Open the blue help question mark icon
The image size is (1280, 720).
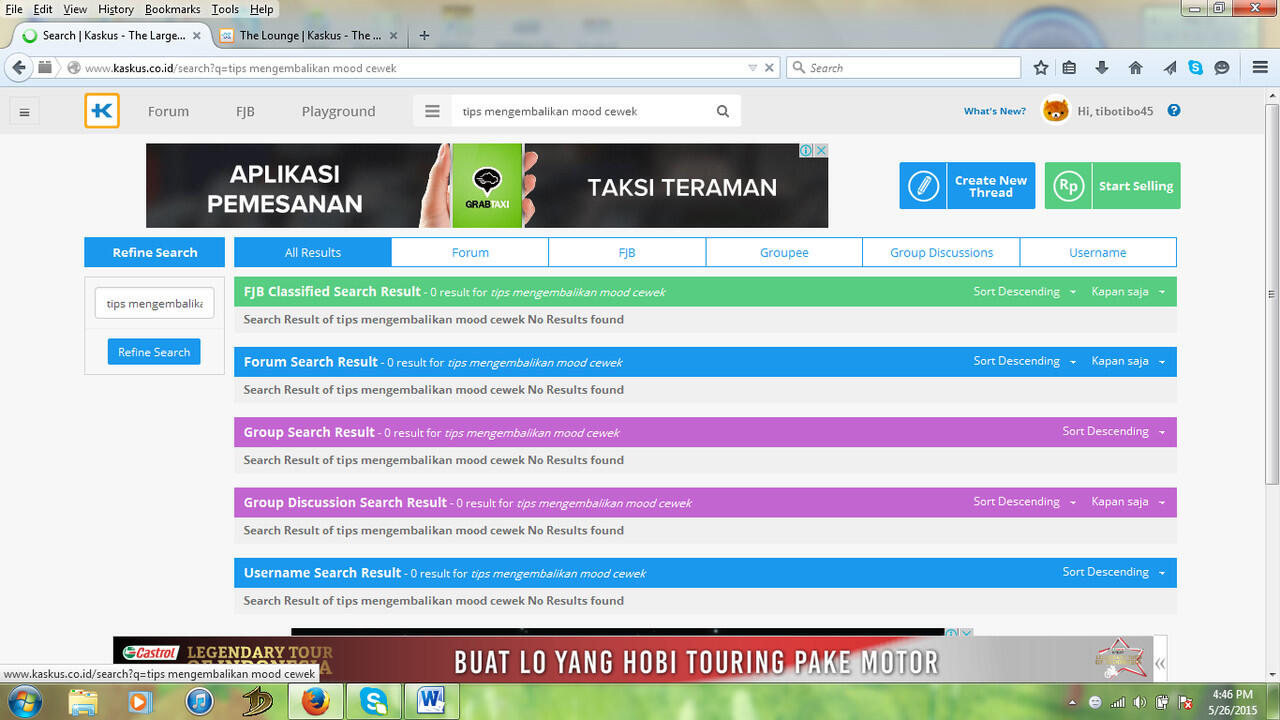pos(1174,110)
